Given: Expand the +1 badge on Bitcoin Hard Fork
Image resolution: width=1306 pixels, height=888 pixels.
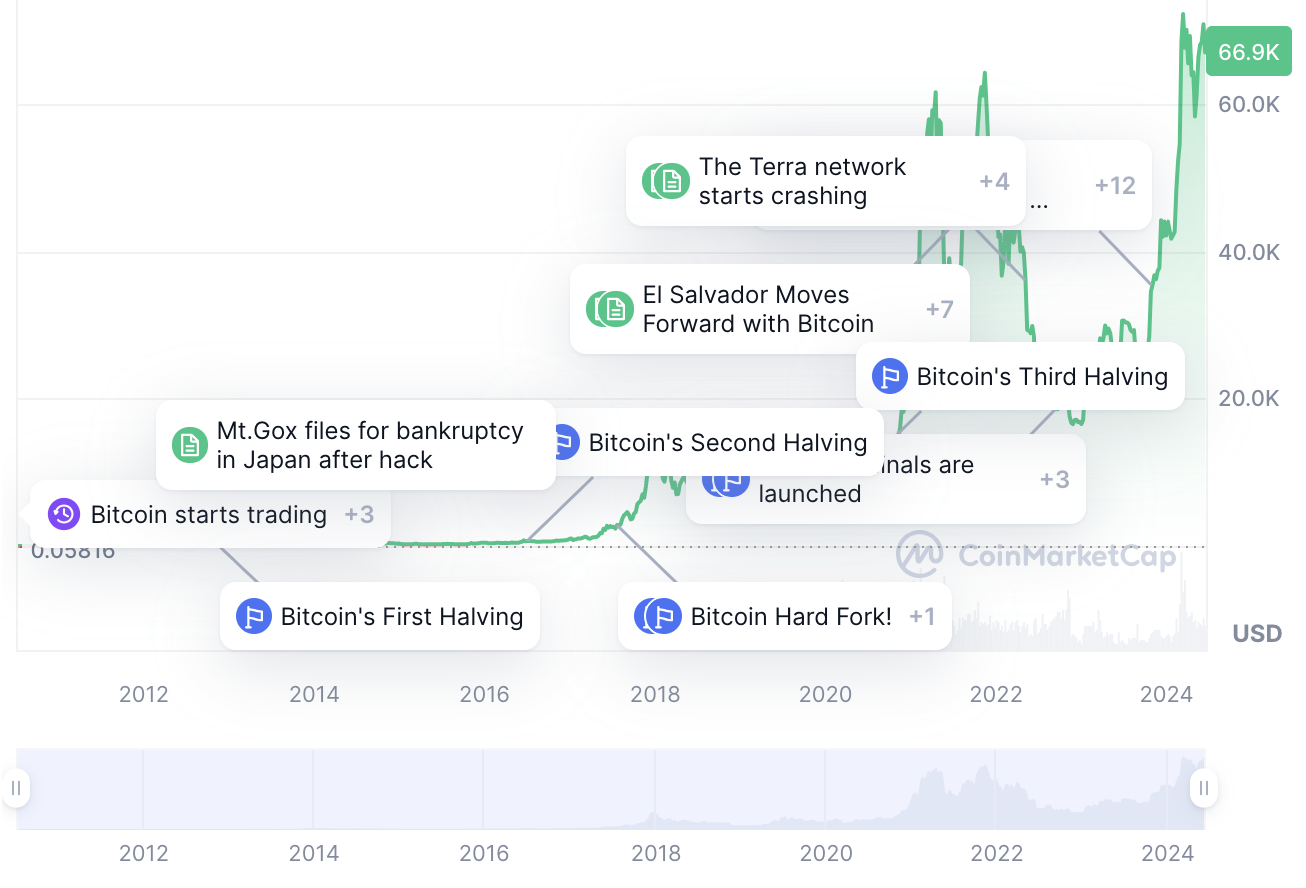Looking at the screenshot, I should coord(922,616).
